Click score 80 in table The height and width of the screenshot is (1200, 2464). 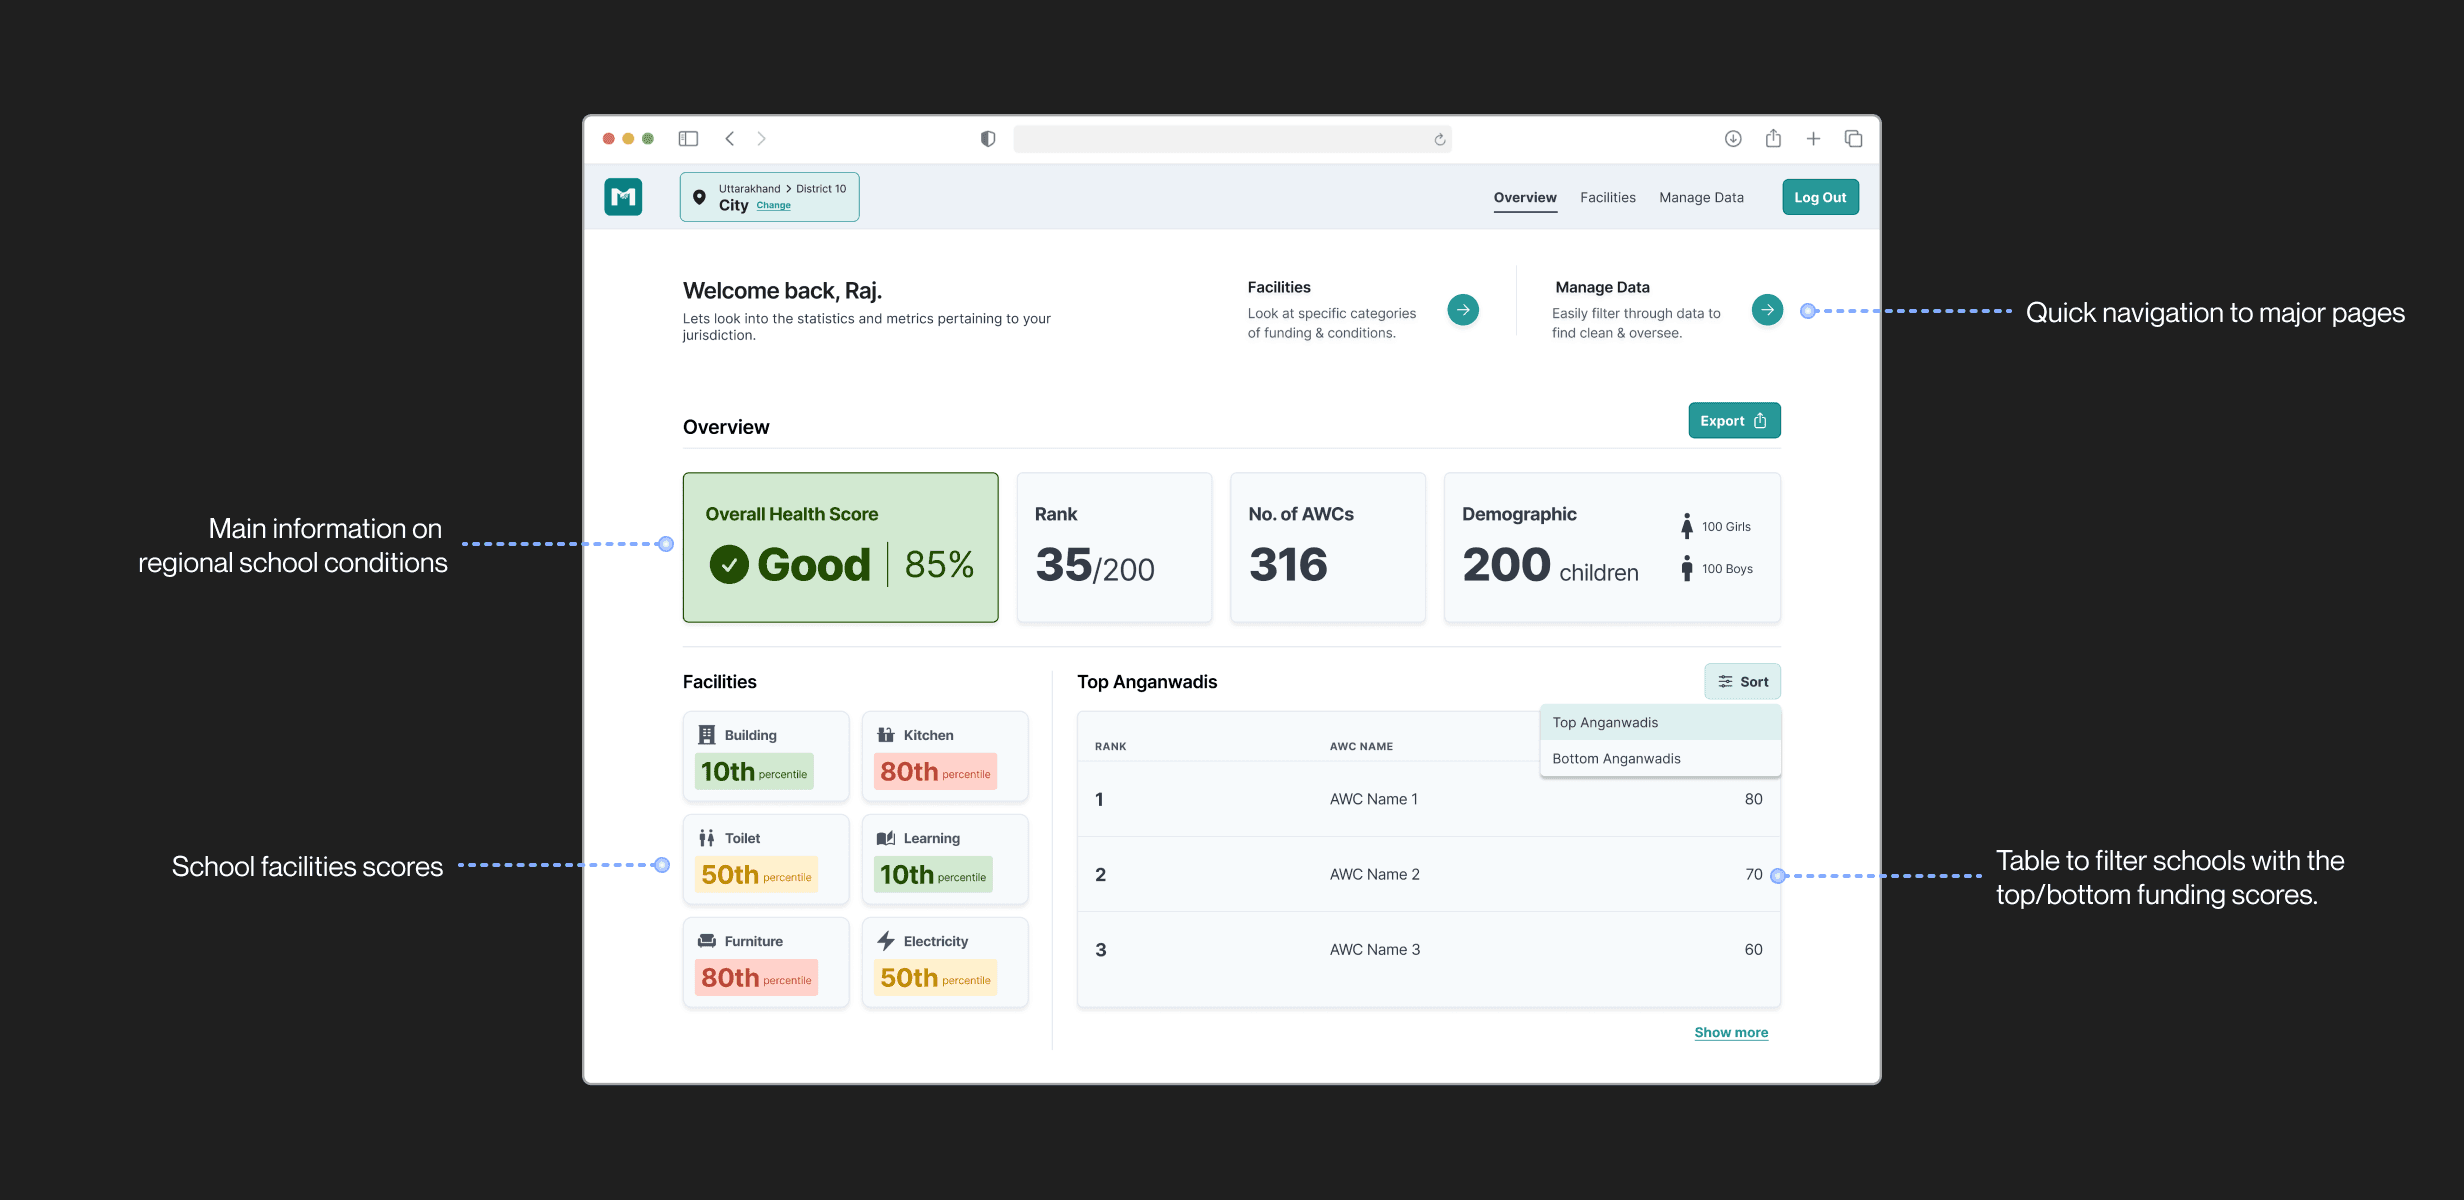pyautogui.click(x=1753, y=799)
